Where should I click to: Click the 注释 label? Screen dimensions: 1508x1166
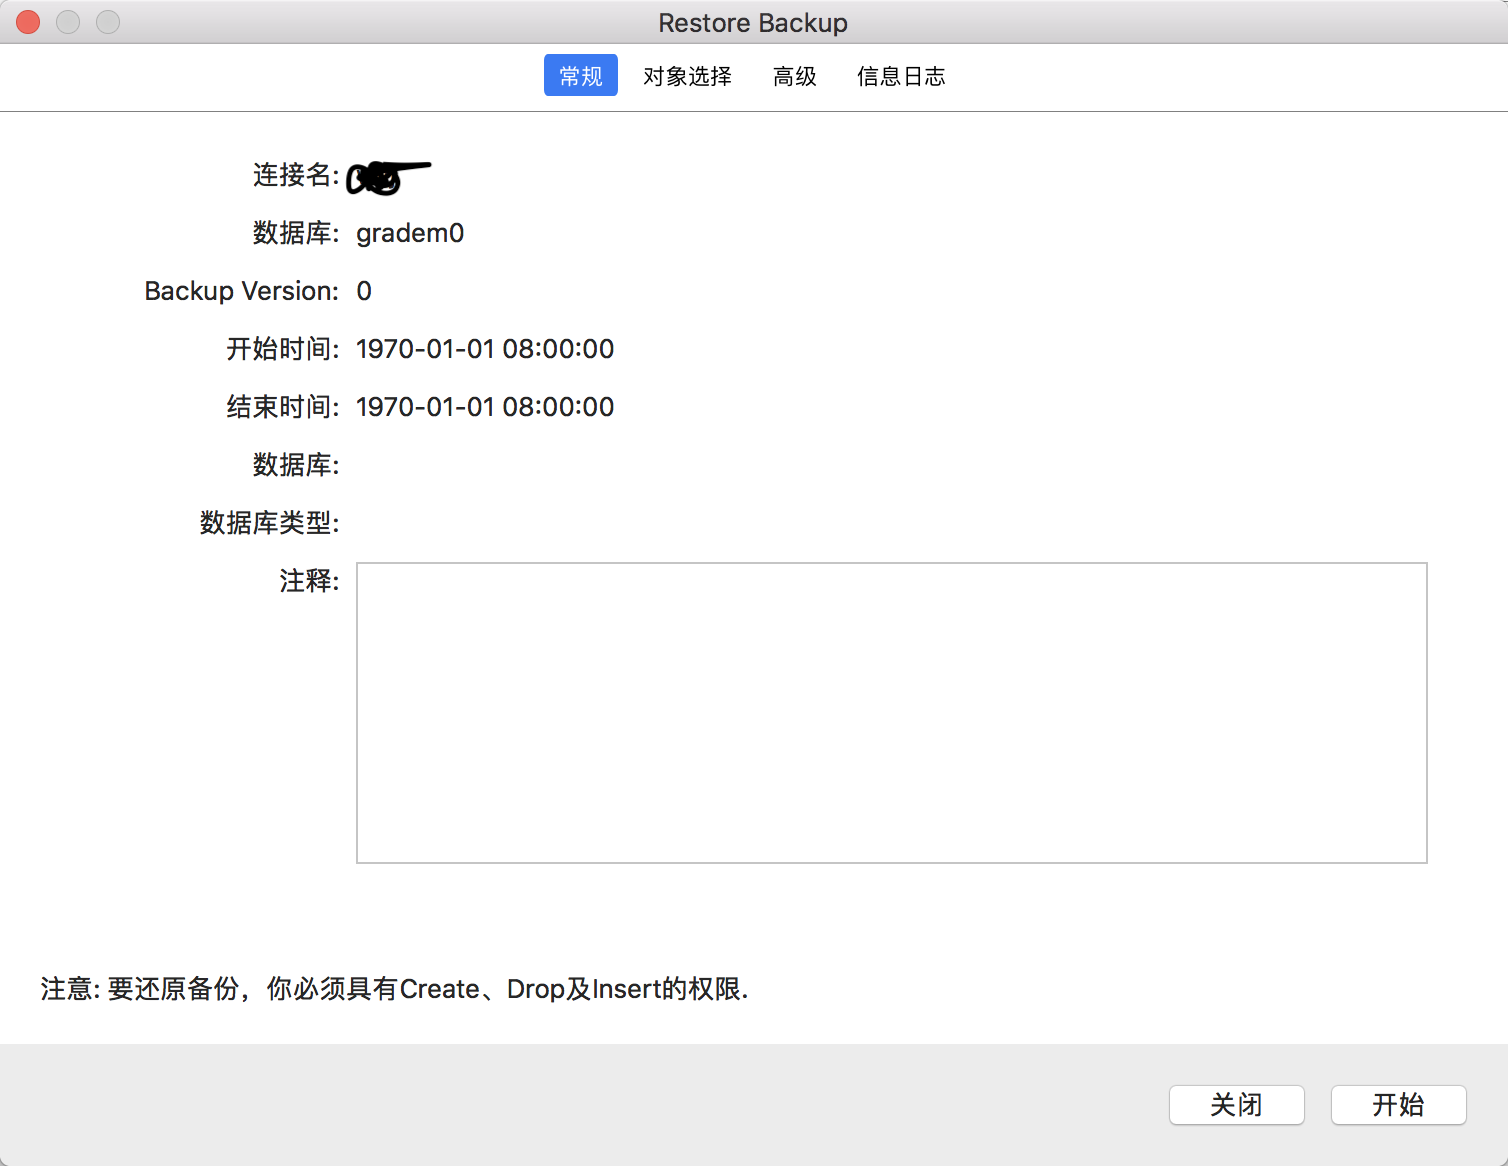(309, 581)
